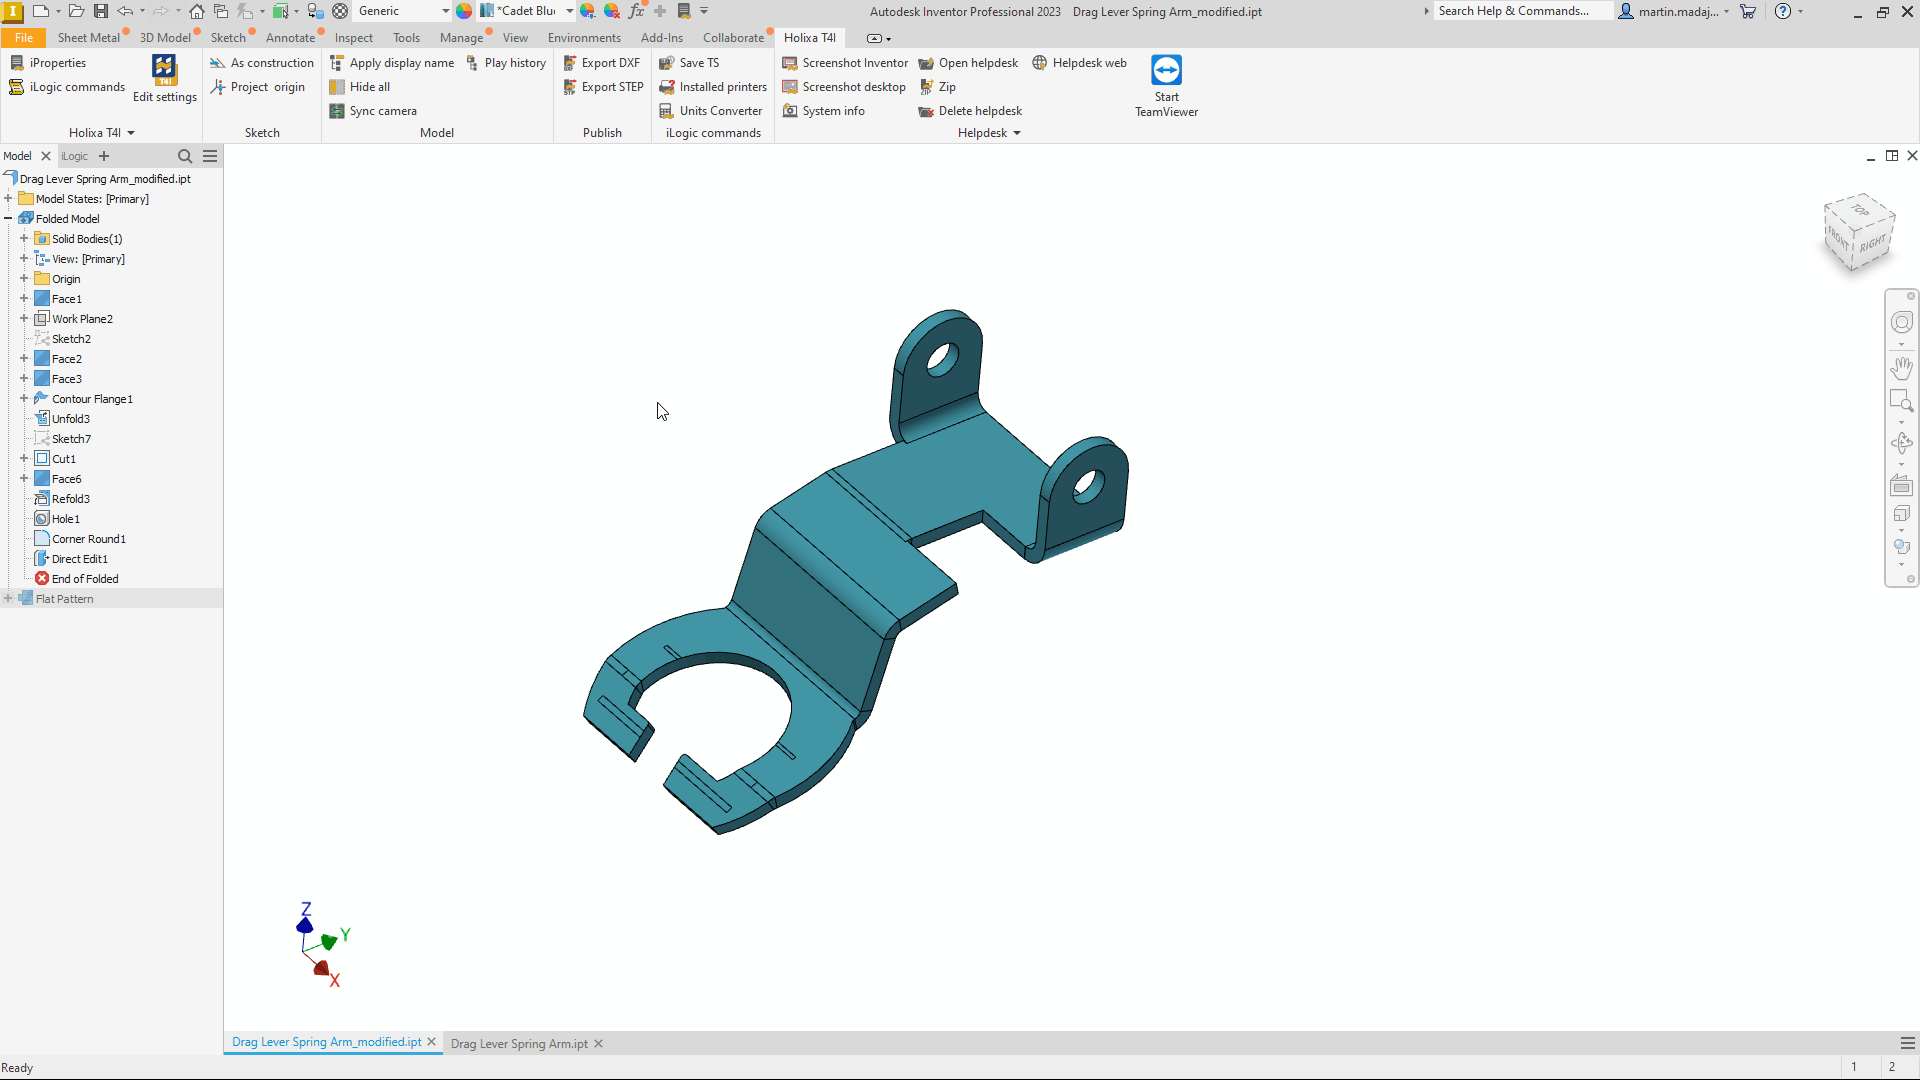Switch to the Drag Lever Spring Arm.ipt document tab
Image resolution: width=1920 pixels, height=1080 pixels.
pyautogui.click(x=519, y=1043)
